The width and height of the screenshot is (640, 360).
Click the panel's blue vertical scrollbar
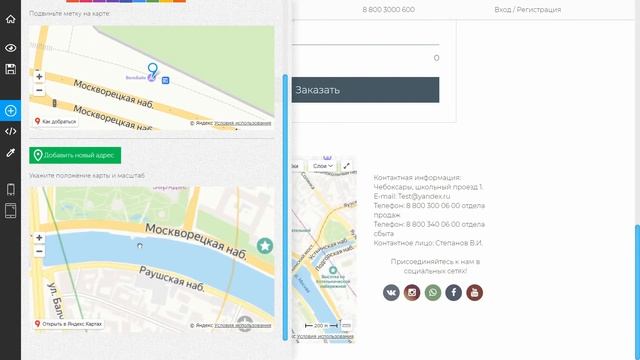pos(285,207)
